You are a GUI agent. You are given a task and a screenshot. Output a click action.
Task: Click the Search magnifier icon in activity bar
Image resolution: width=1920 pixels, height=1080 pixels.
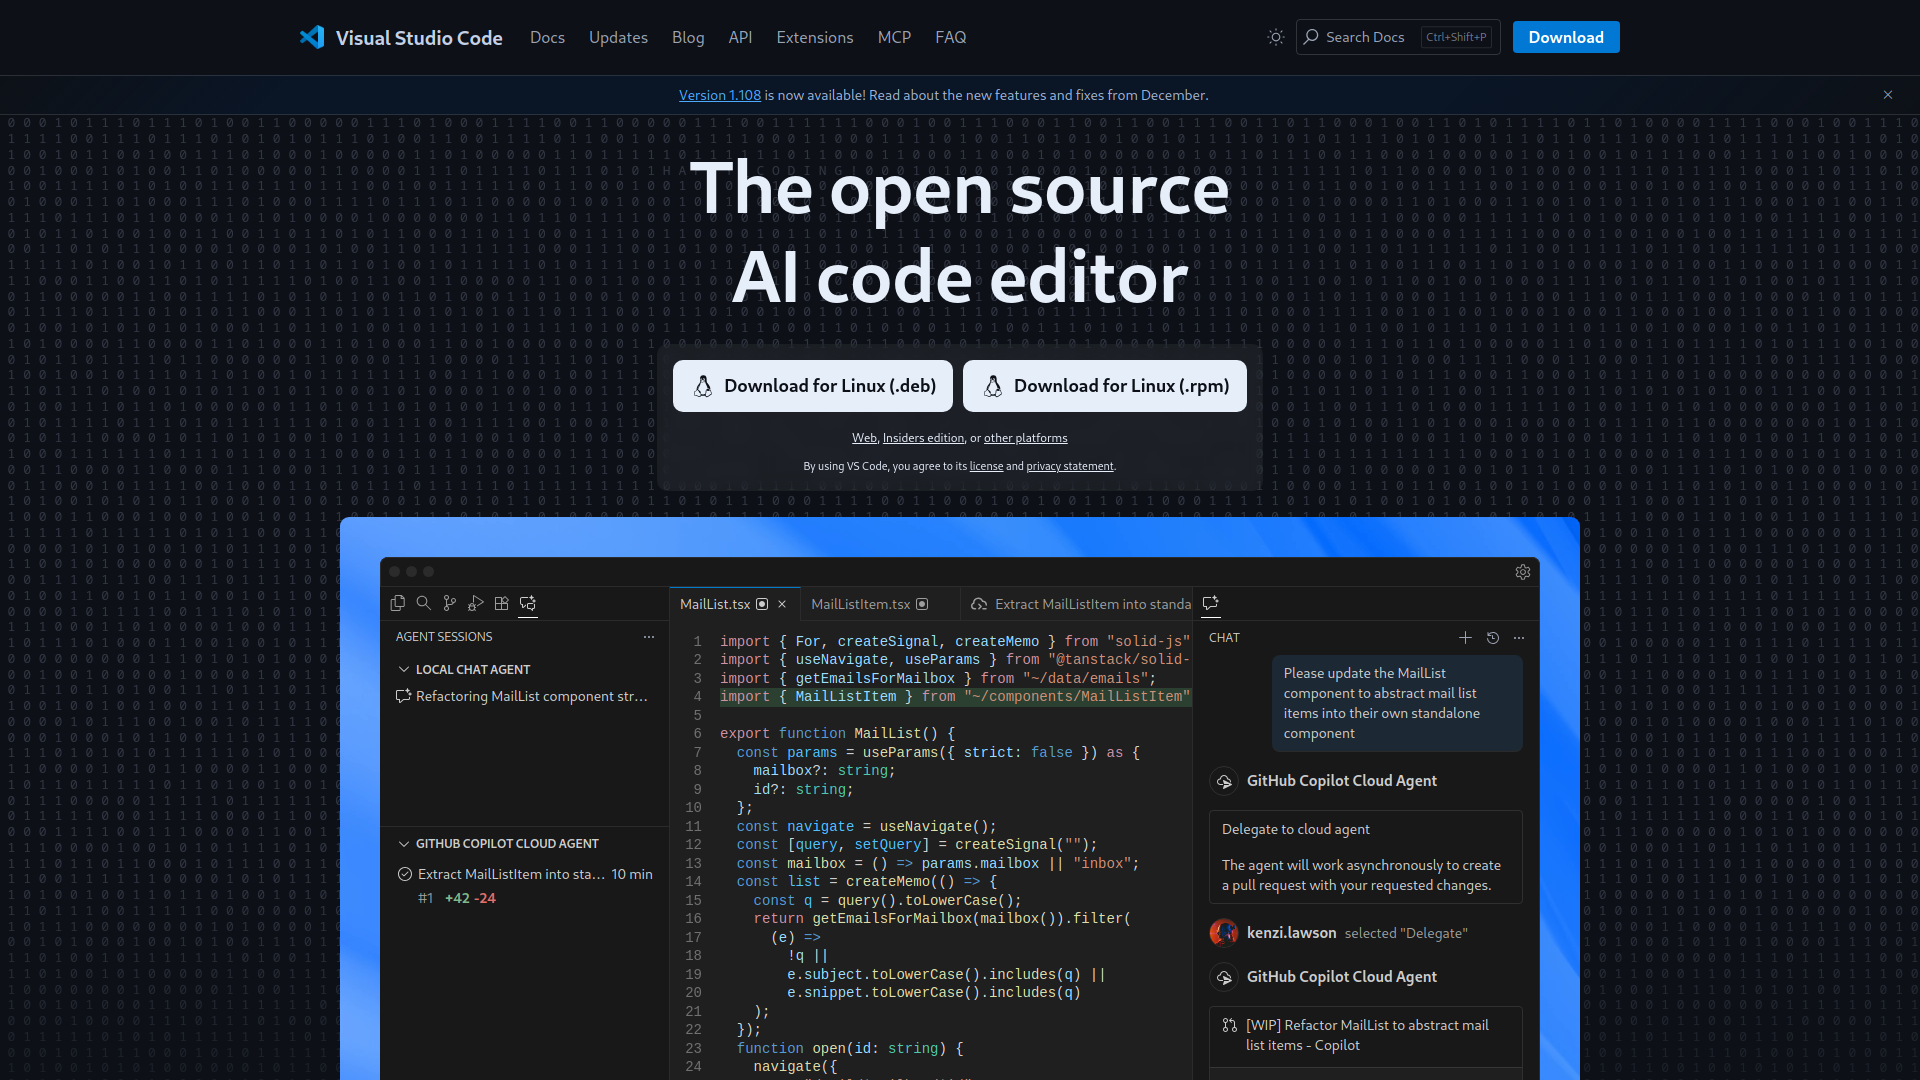(x=424, y=603)
